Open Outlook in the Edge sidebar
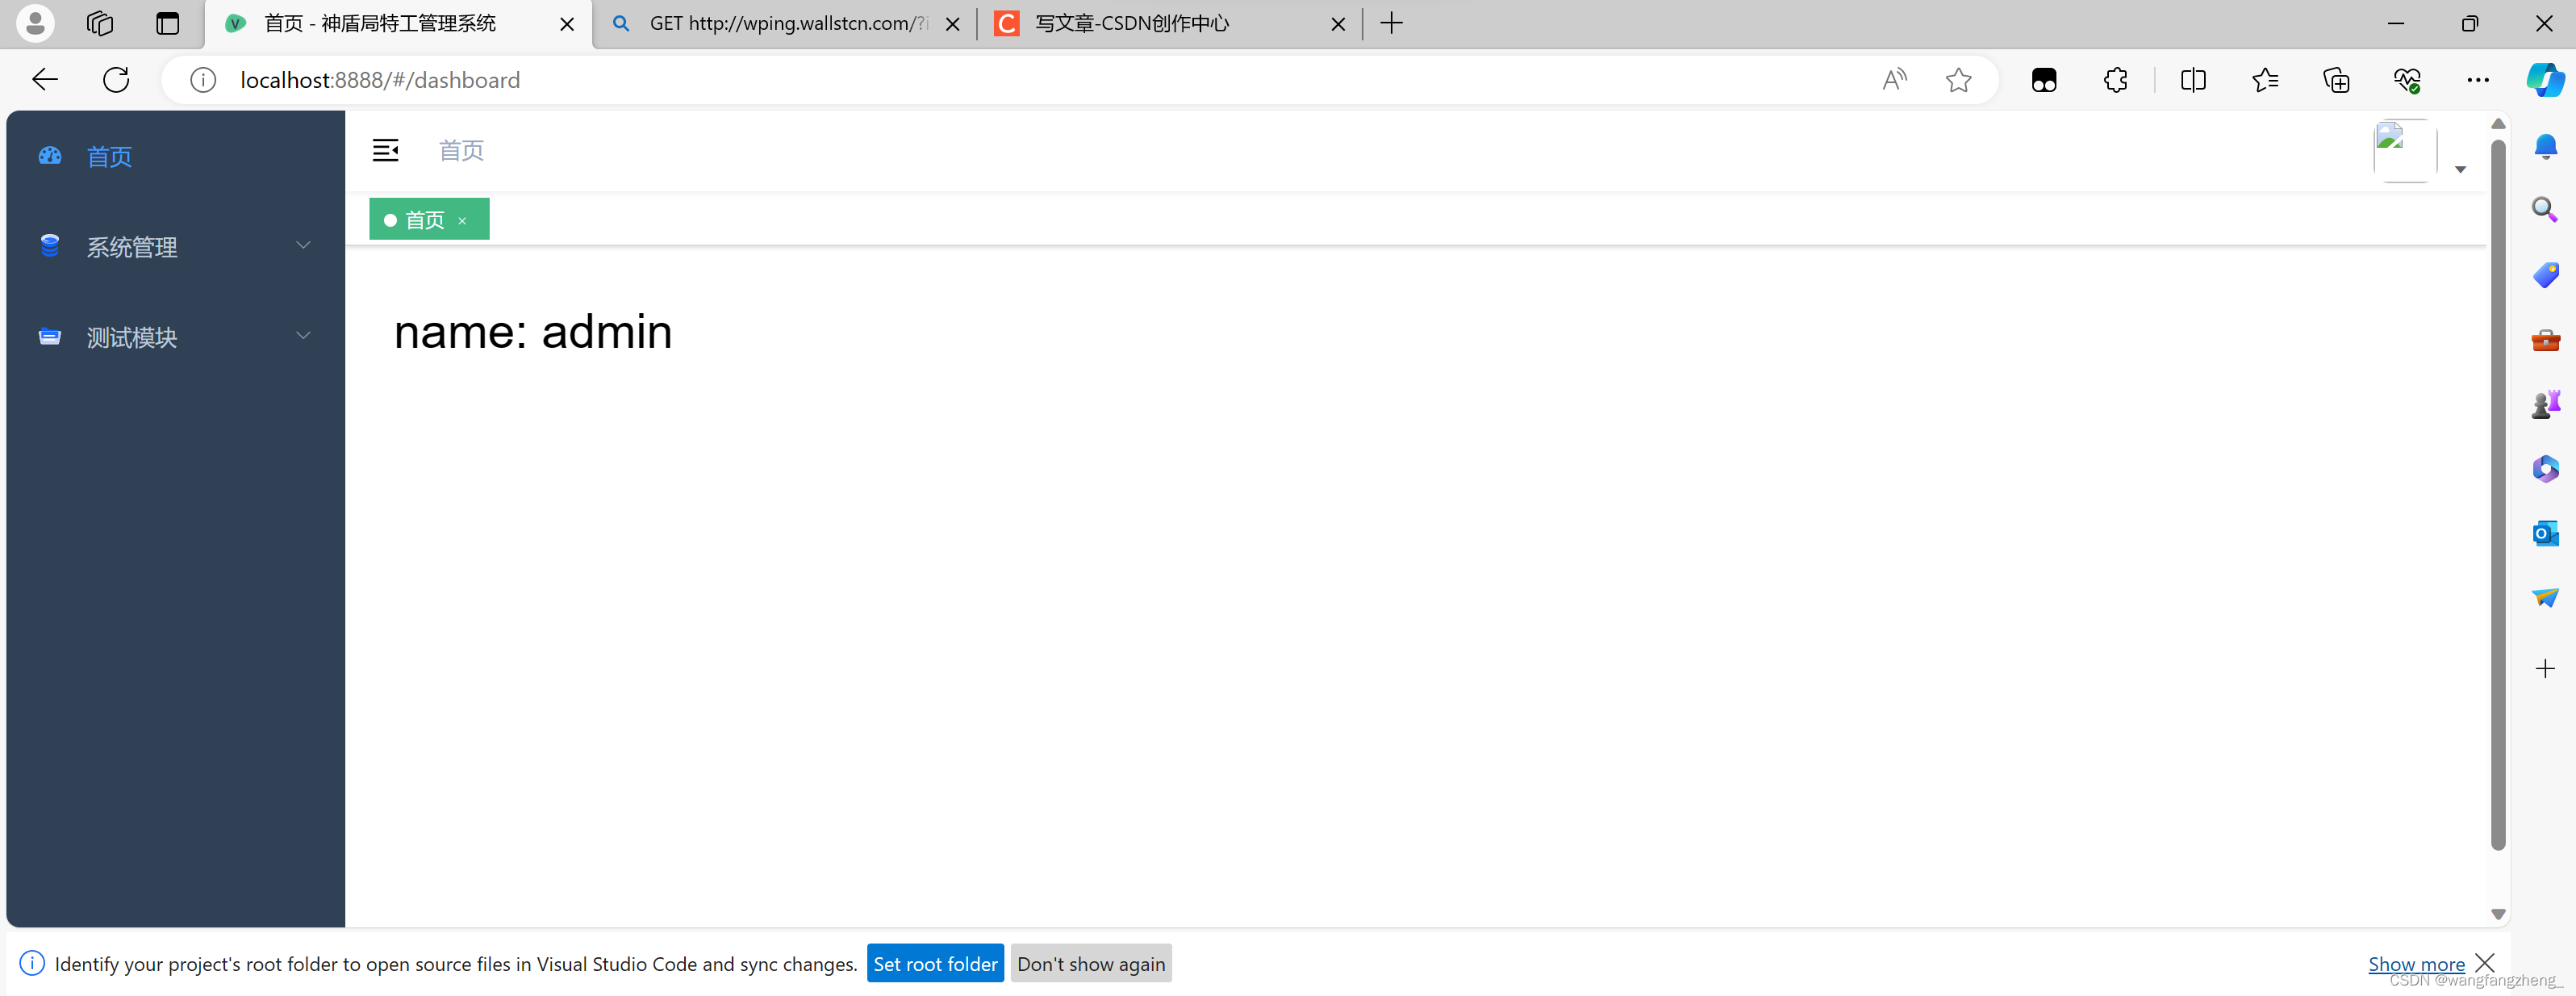Screen dimensions: 2576x996 pos(2546,533)
